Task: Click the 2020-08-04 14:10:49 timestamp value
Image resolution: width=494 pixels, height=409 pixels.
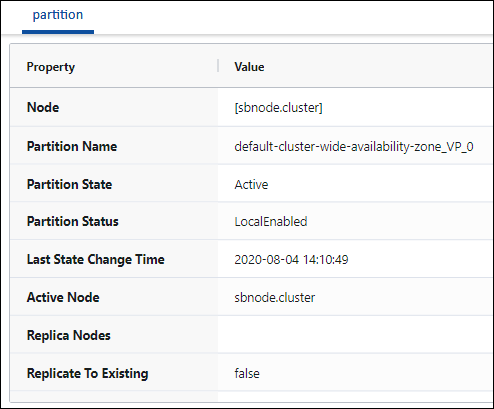Action: pyautogui.click(x=291, y=260)
